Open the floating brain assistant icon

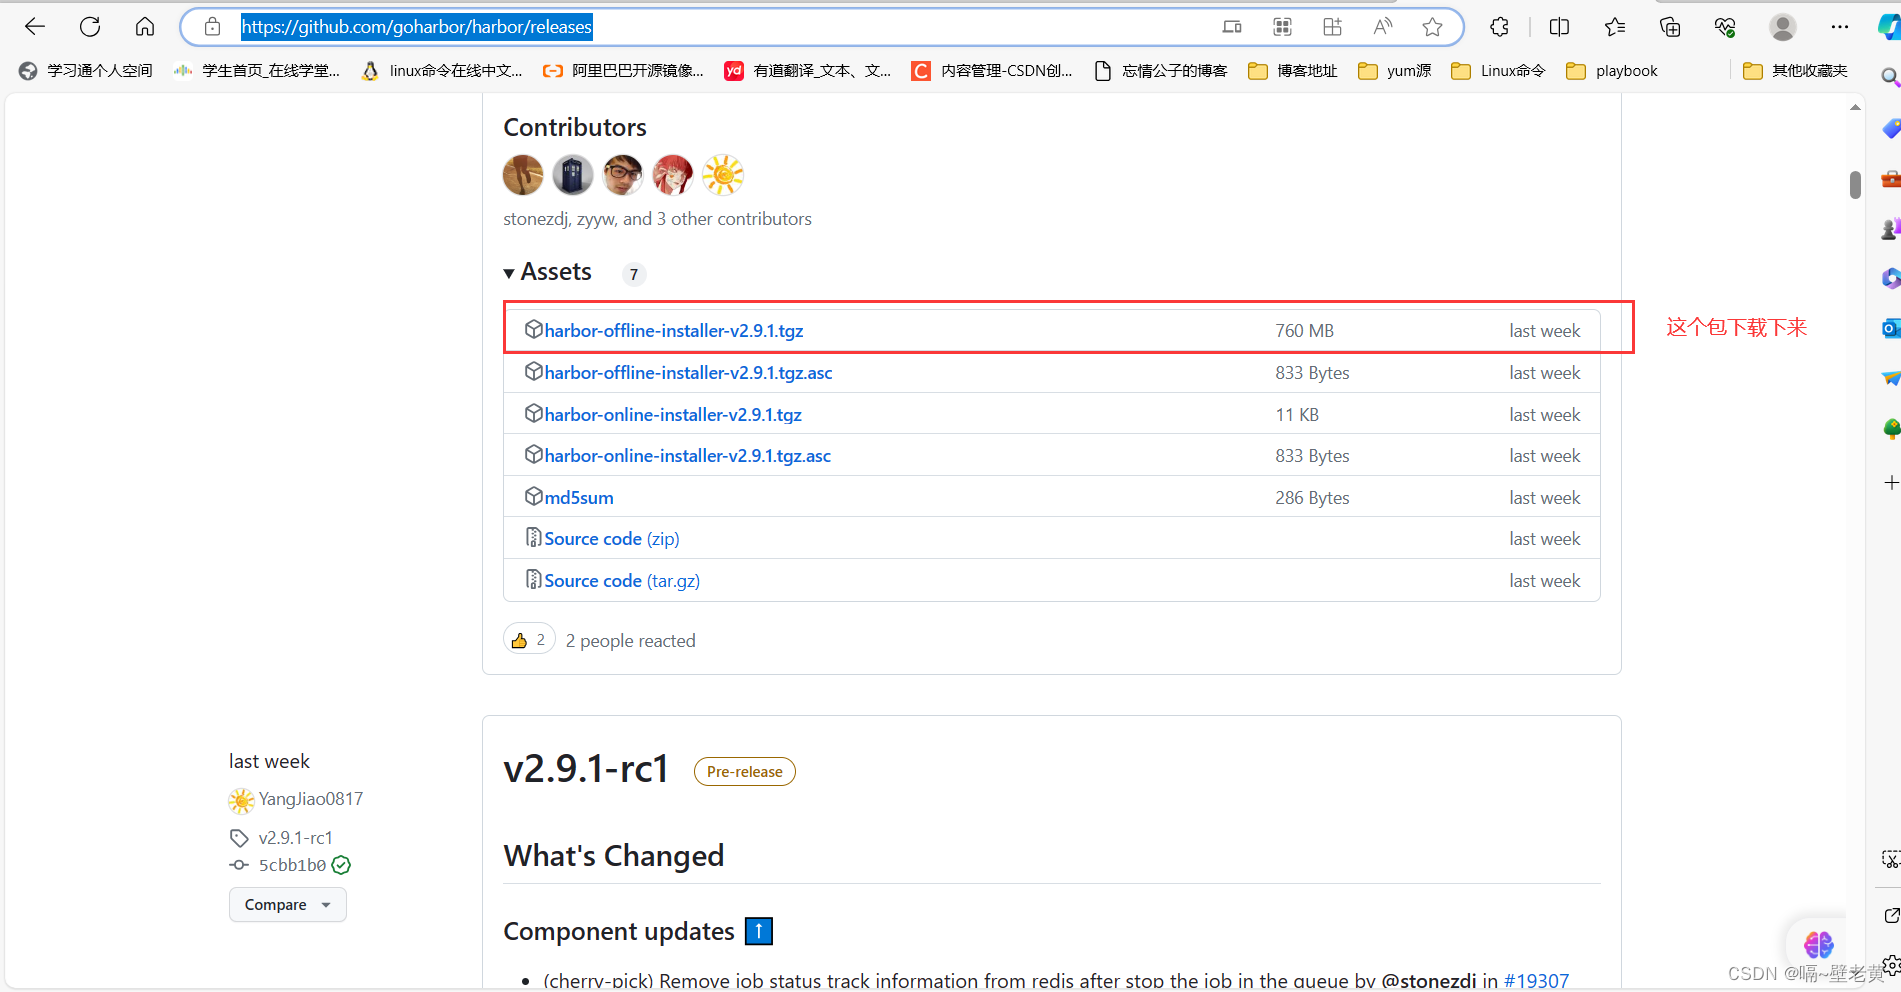tap(1818, 944)
